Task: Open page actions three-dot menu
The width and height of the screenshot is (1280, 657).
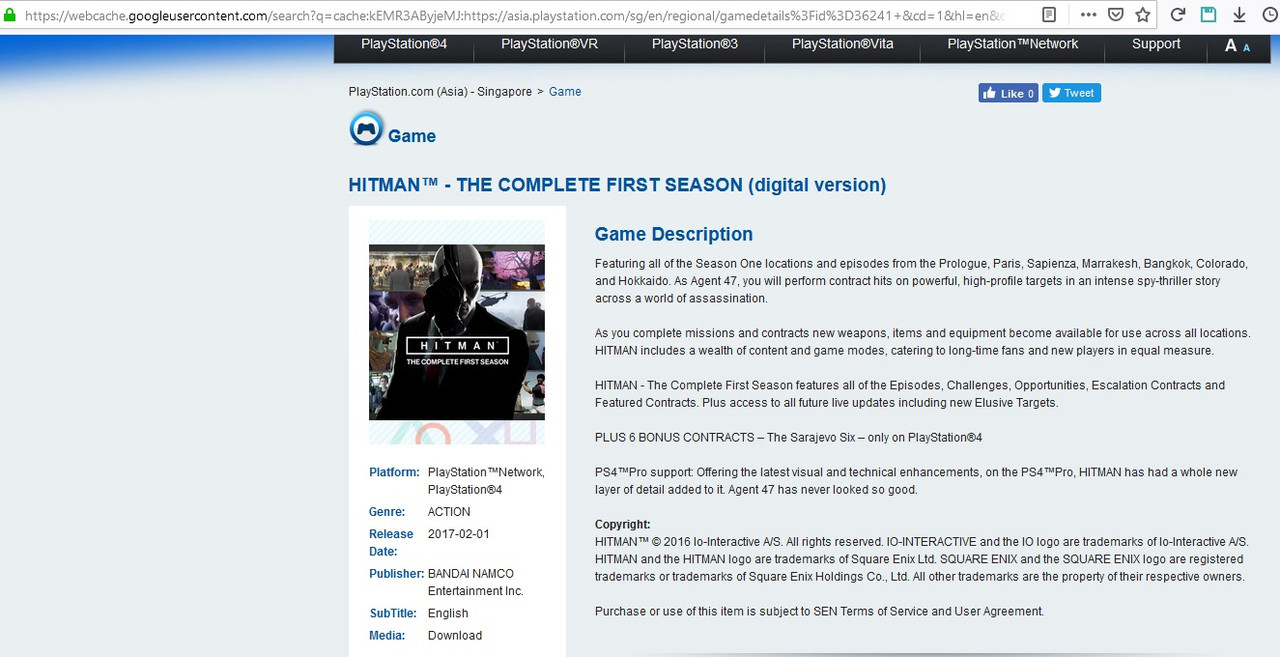Action: coord(1089,15)
